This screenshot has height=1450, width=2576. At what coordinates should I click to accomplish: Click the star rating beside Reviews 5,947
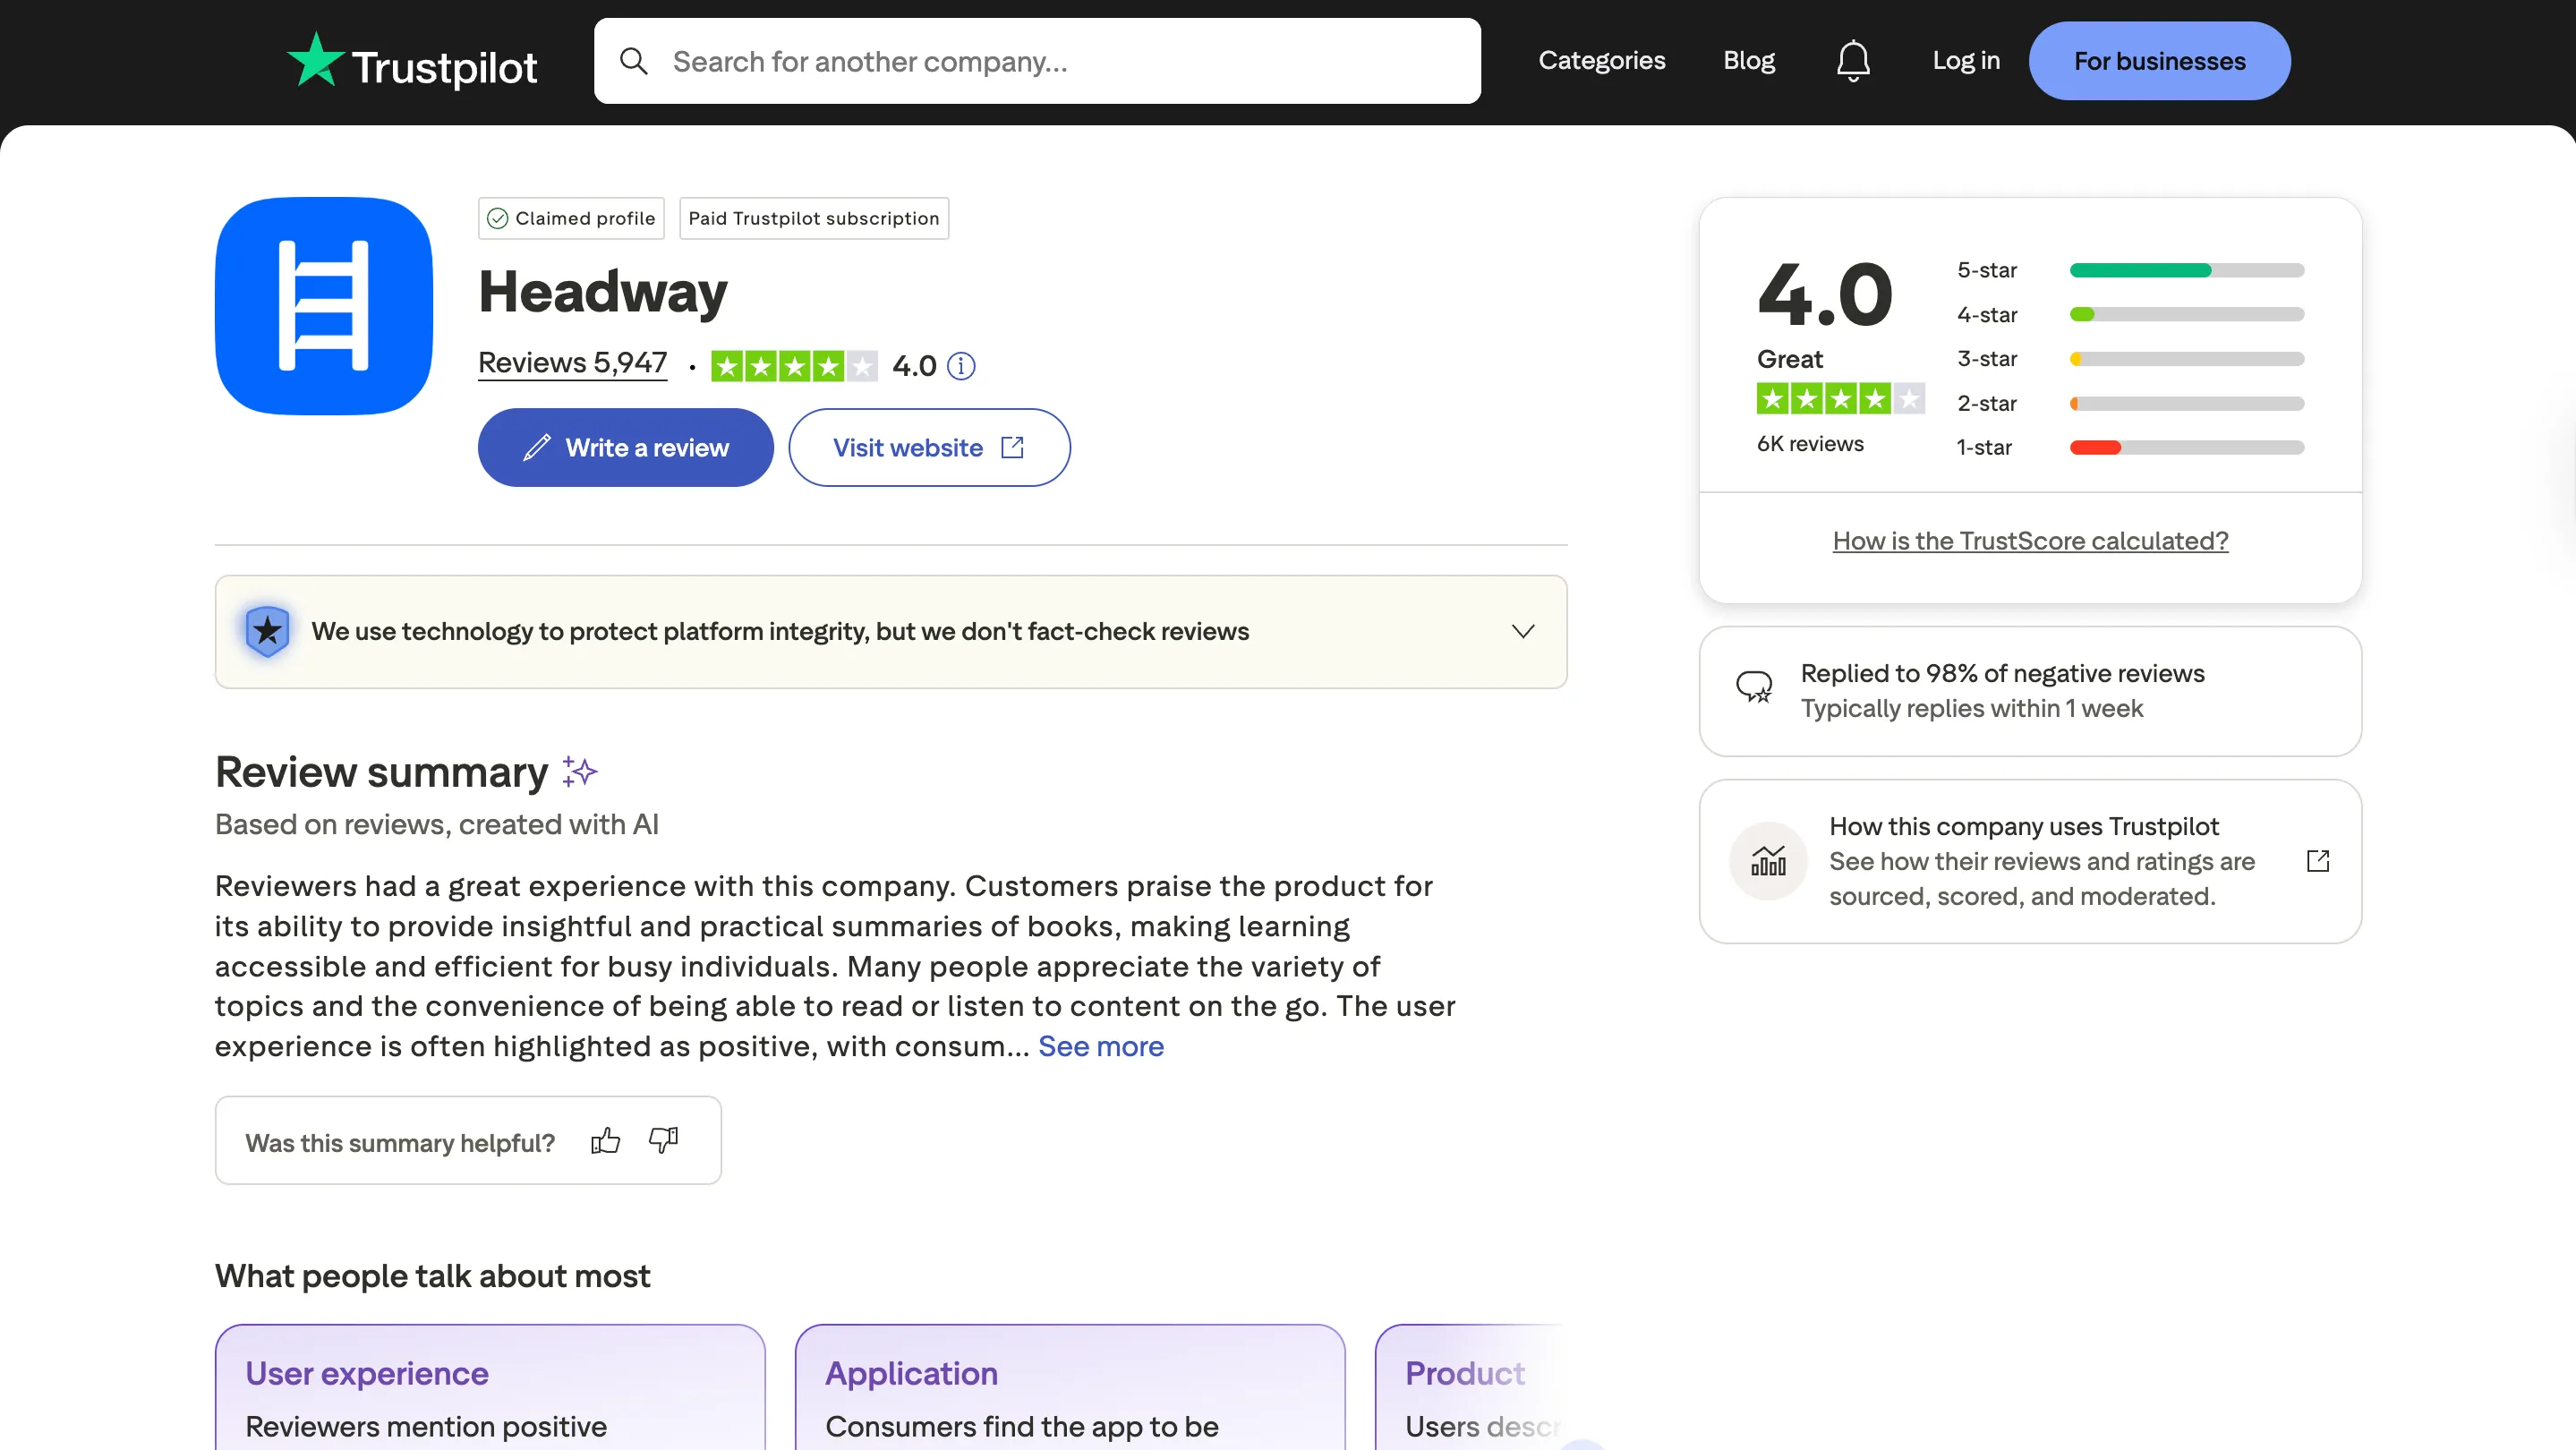click(794, 366)
